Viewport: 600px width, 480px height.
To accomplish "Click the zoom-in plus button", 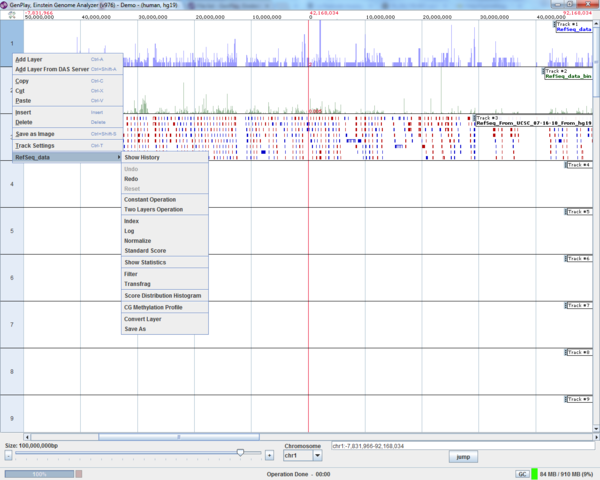I will [269, 455].
